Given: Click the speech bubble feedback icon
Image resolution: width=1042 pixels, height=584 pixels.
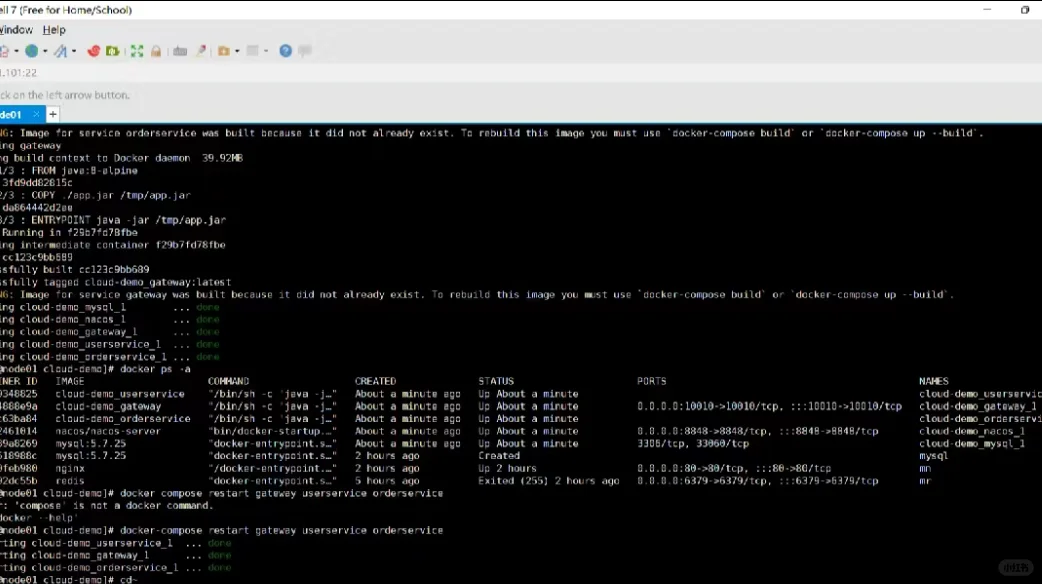Looking at the screenshot, I should click(x=305, y=51).
